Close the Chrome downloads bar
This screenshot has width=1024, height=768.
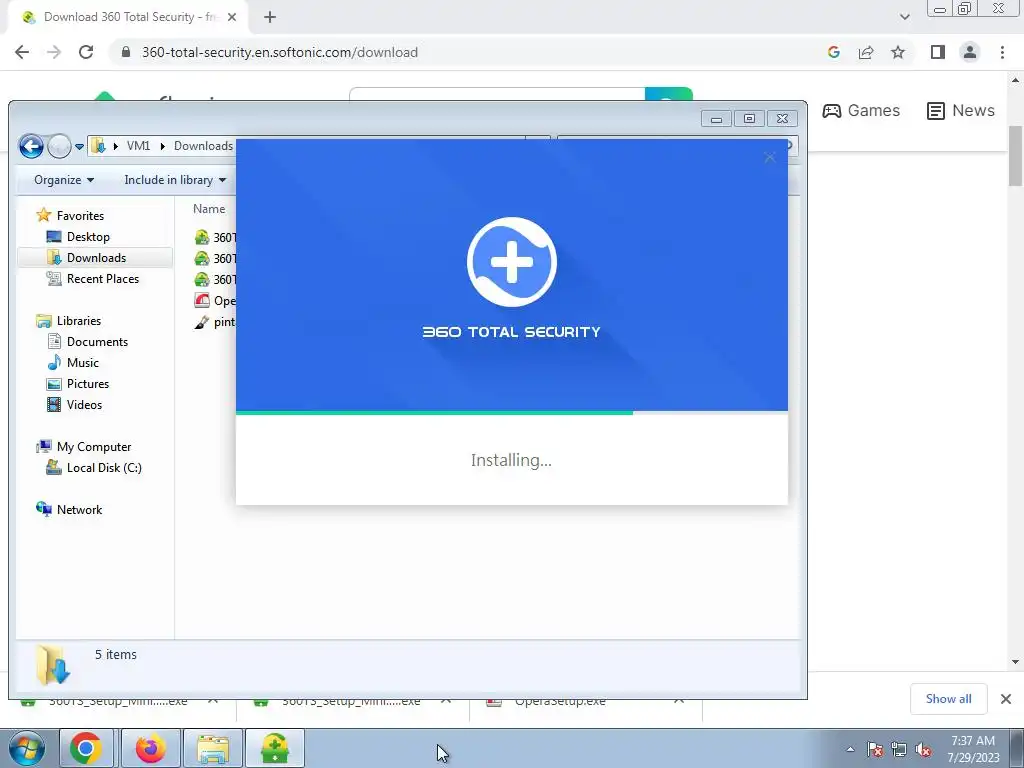[1006, 699]
